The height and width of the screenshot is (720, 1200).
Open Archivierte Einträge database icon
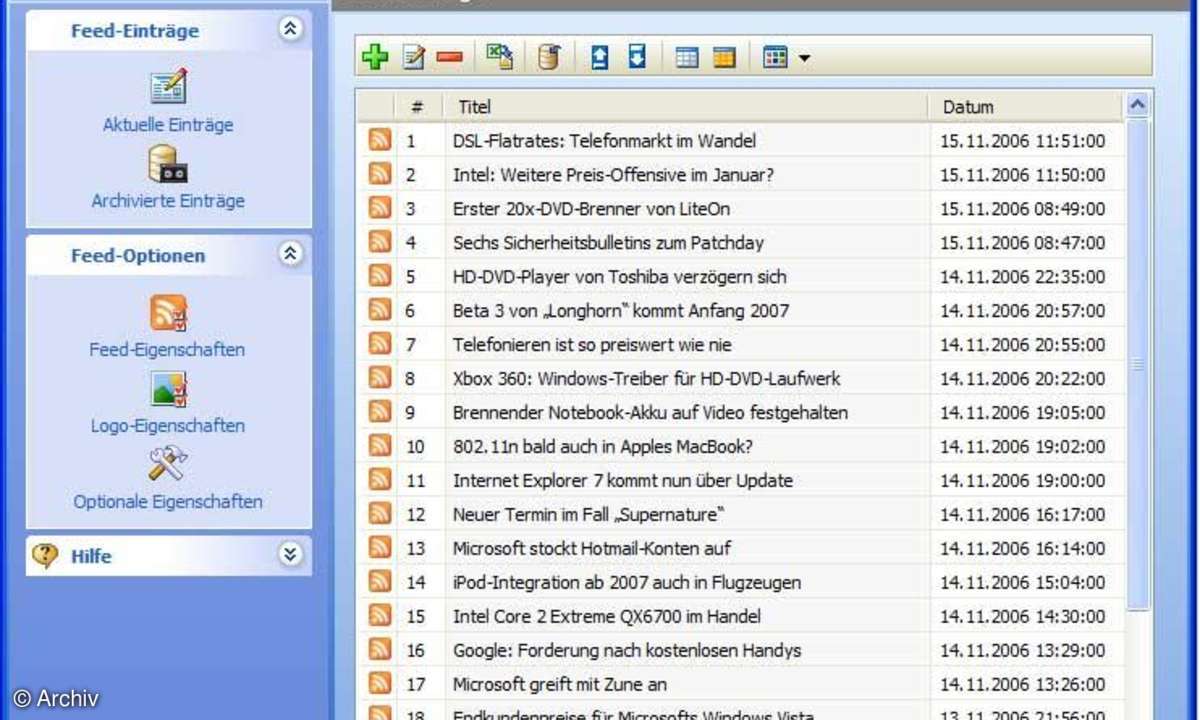pos(168,163)
